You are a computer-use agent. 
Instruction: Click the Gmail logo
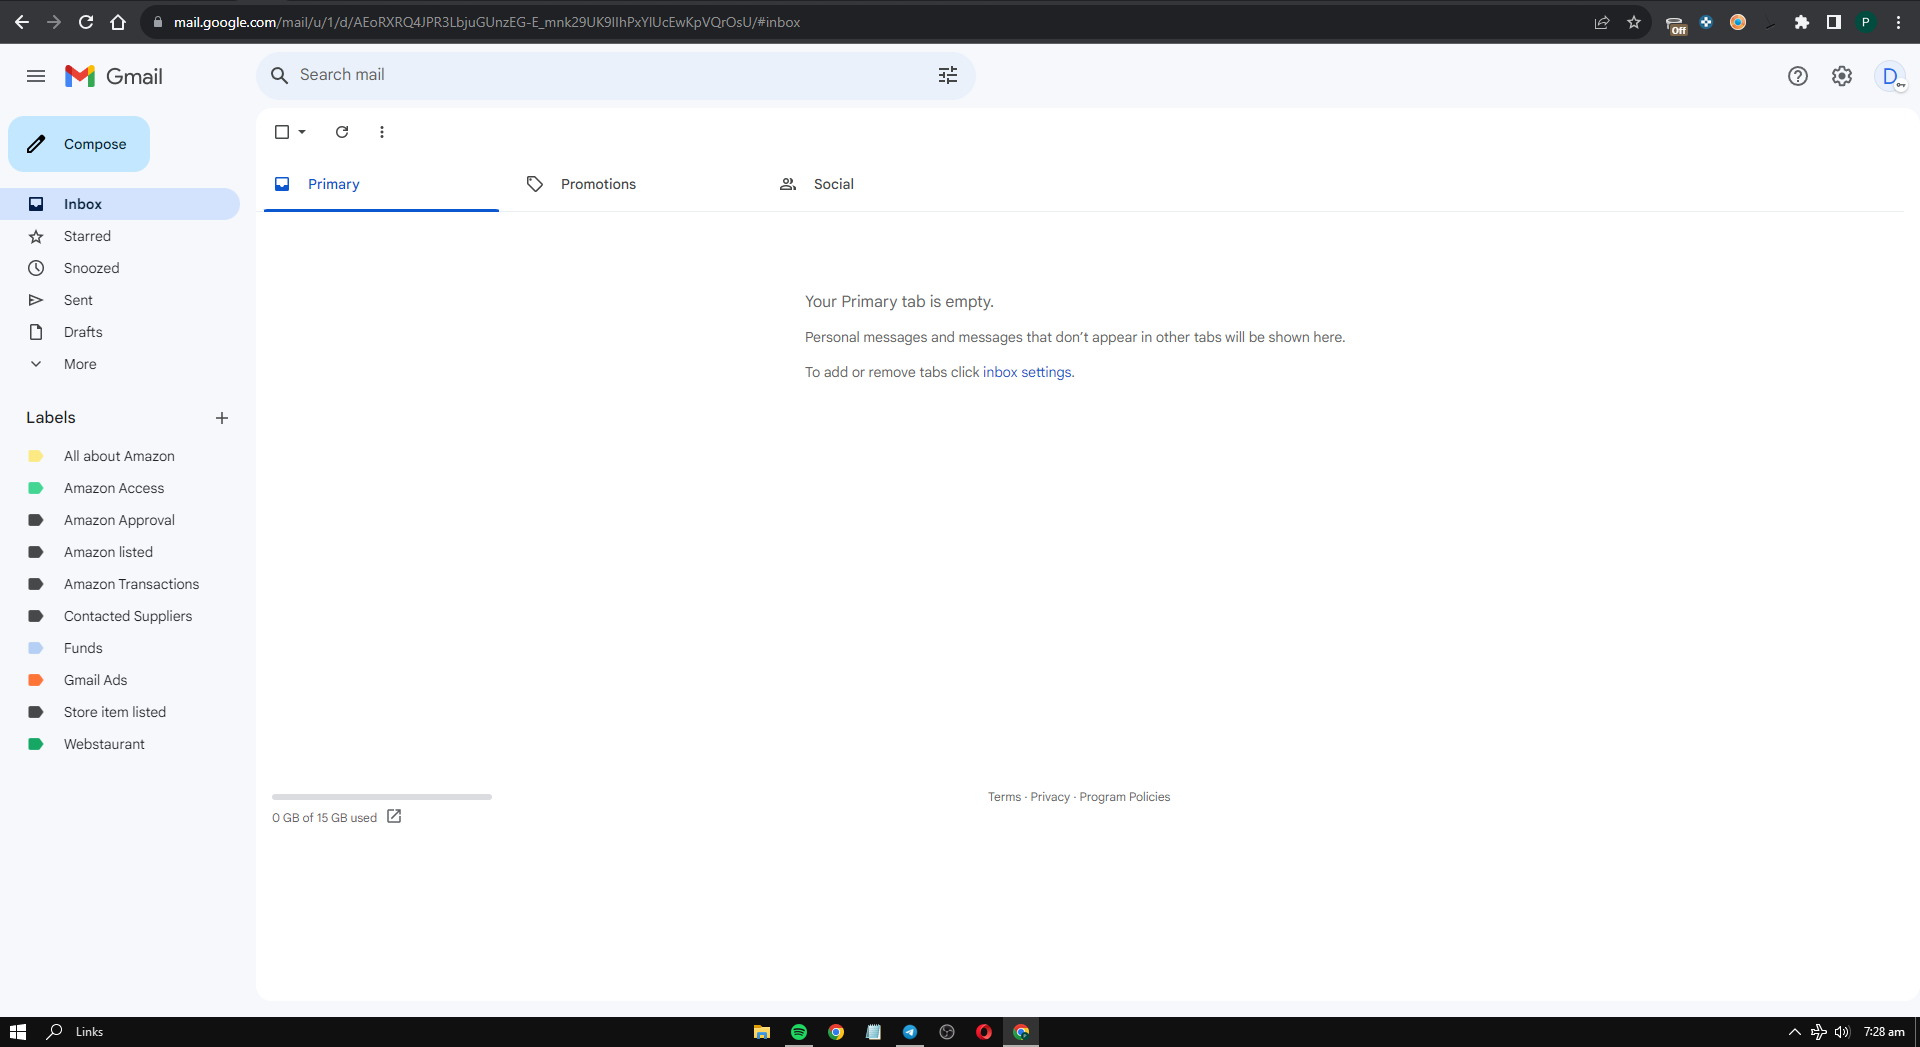click(114, 76)
